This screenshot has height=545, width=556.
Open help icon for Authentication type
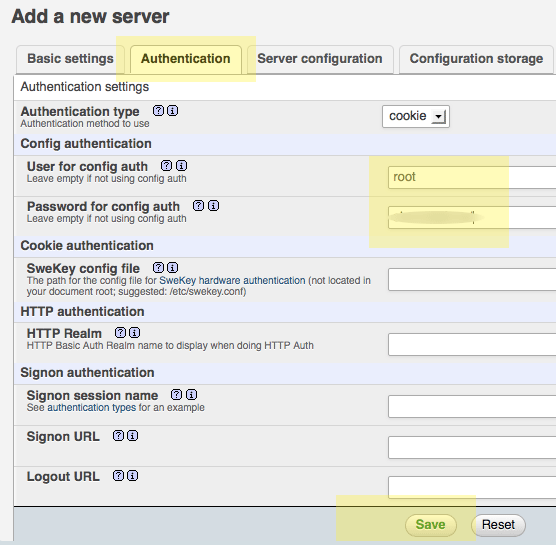click(158, 111)
